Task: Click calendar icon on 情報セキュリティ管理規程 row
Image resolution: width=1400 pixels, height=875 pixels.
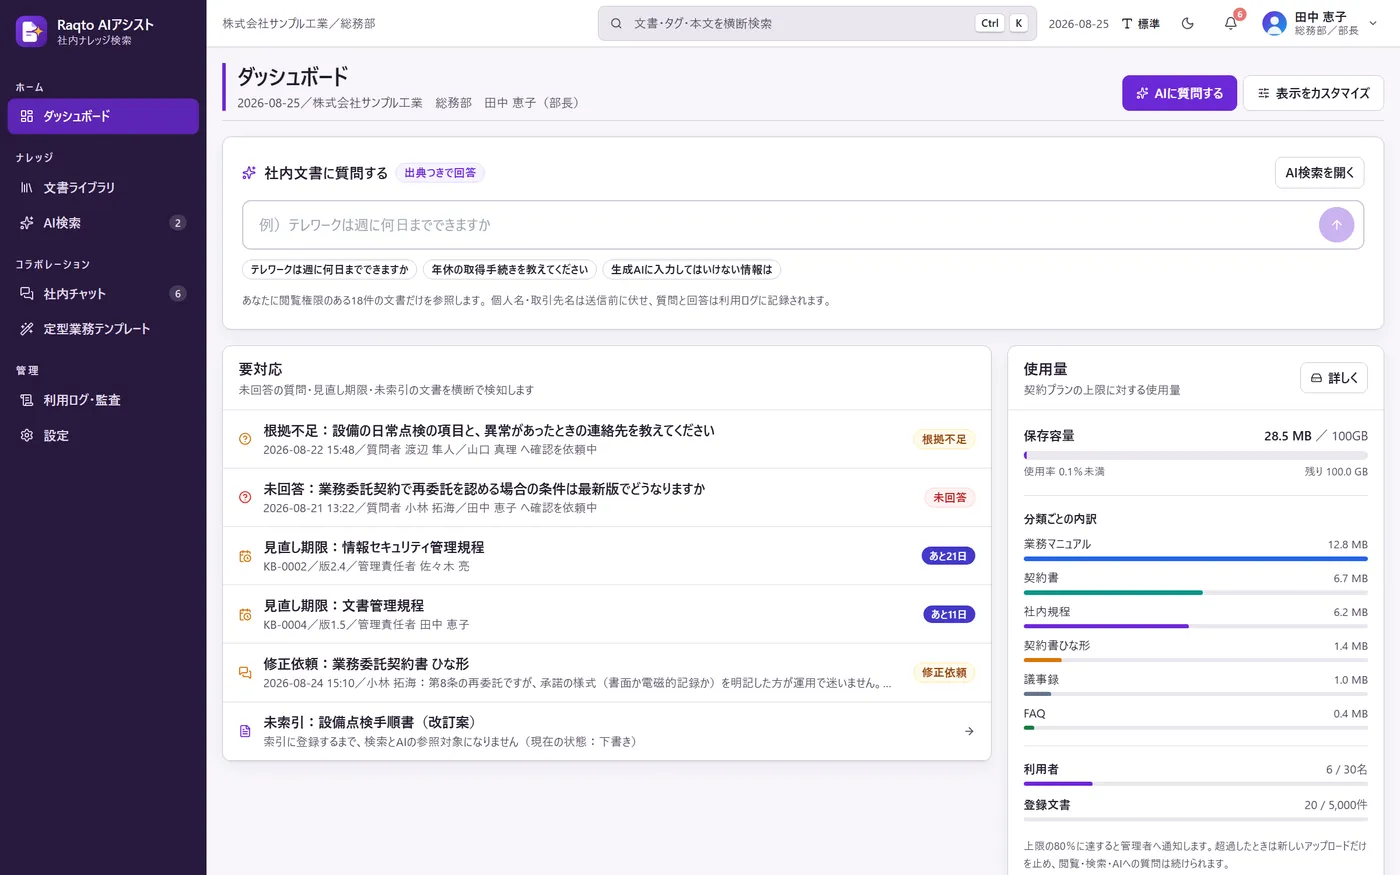Action: [x=245, y=556]
